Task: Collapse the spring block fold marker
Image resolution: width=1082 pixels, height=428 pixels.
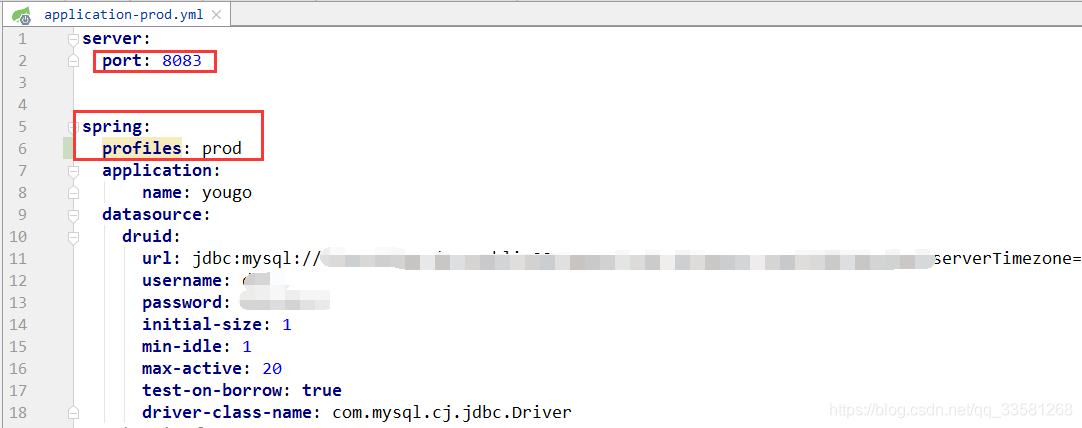Action: click(x=73, y=127)
